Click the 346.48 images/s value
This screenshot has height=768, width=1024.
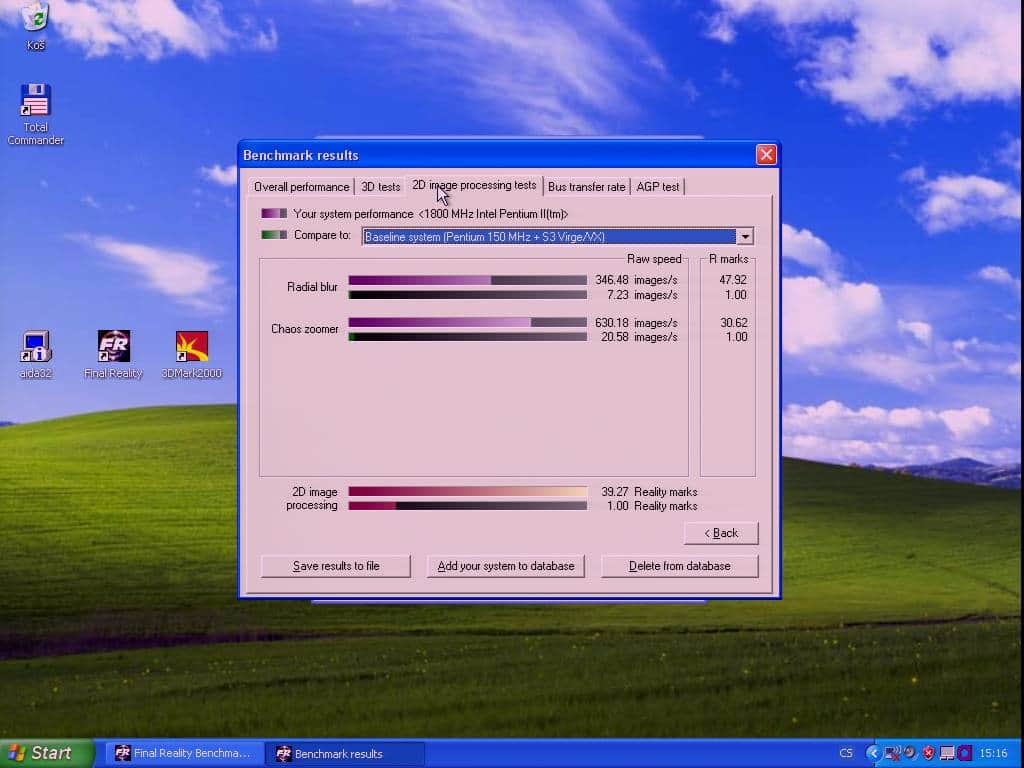[x=636, y=280]
